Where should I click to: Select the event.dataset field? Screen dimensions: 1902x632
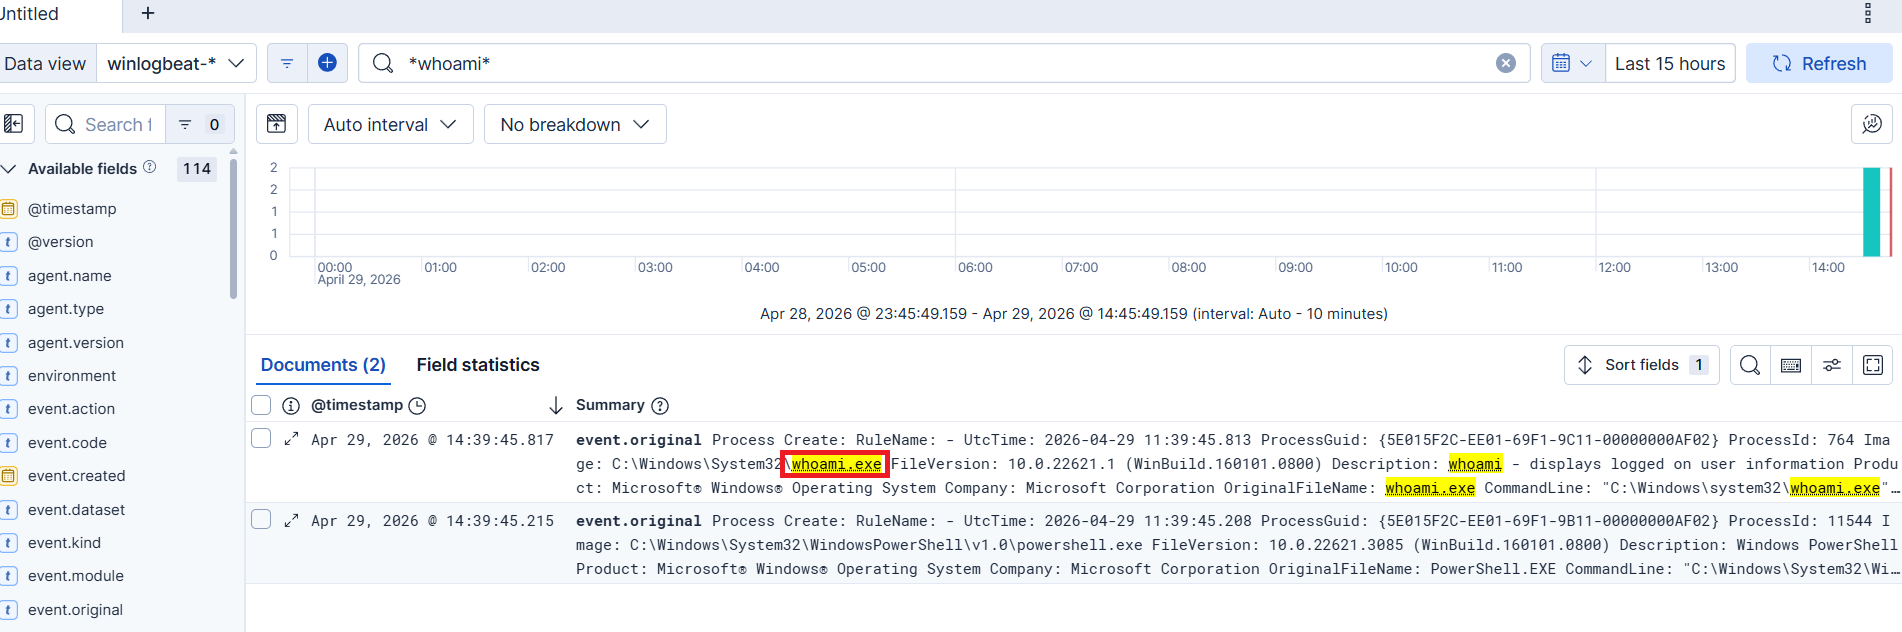[76, 510]
